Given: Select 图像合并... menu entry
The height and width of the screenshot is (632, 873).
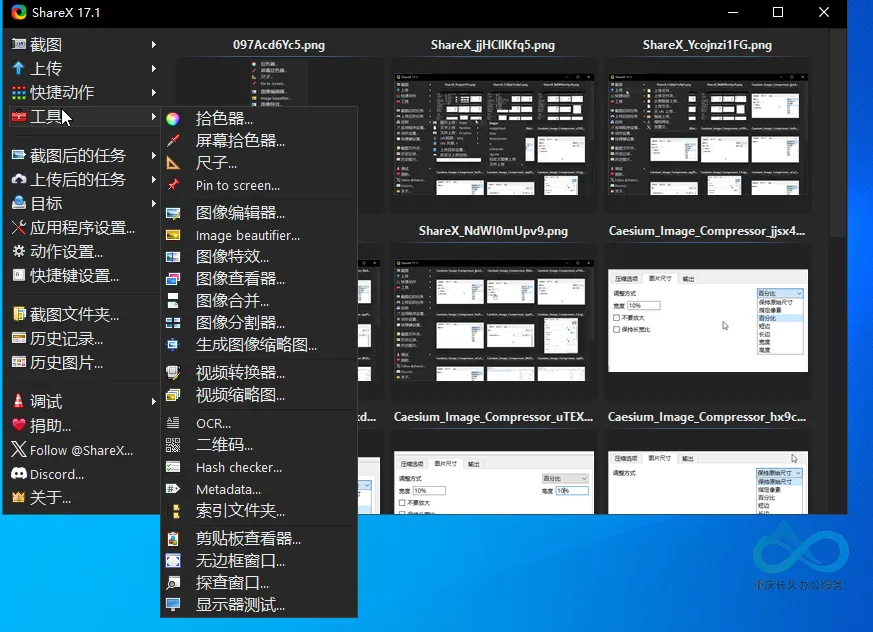Looking at the screenshot, I should click(259, 301).
